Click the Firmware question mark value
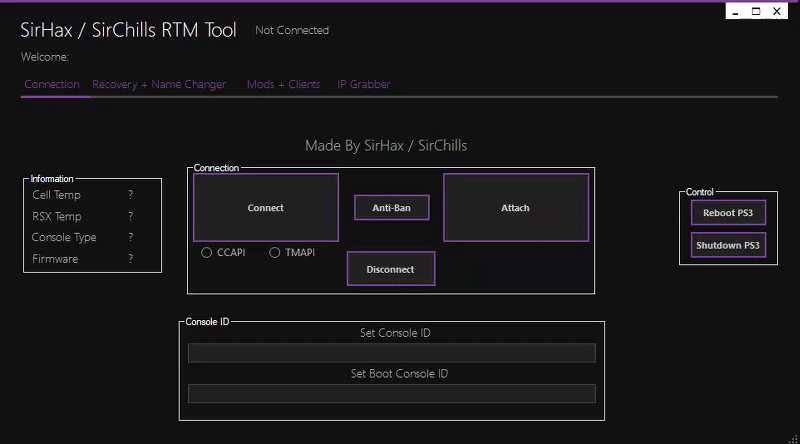The height and width of the screenshot is (444, 800). point(131,259)
